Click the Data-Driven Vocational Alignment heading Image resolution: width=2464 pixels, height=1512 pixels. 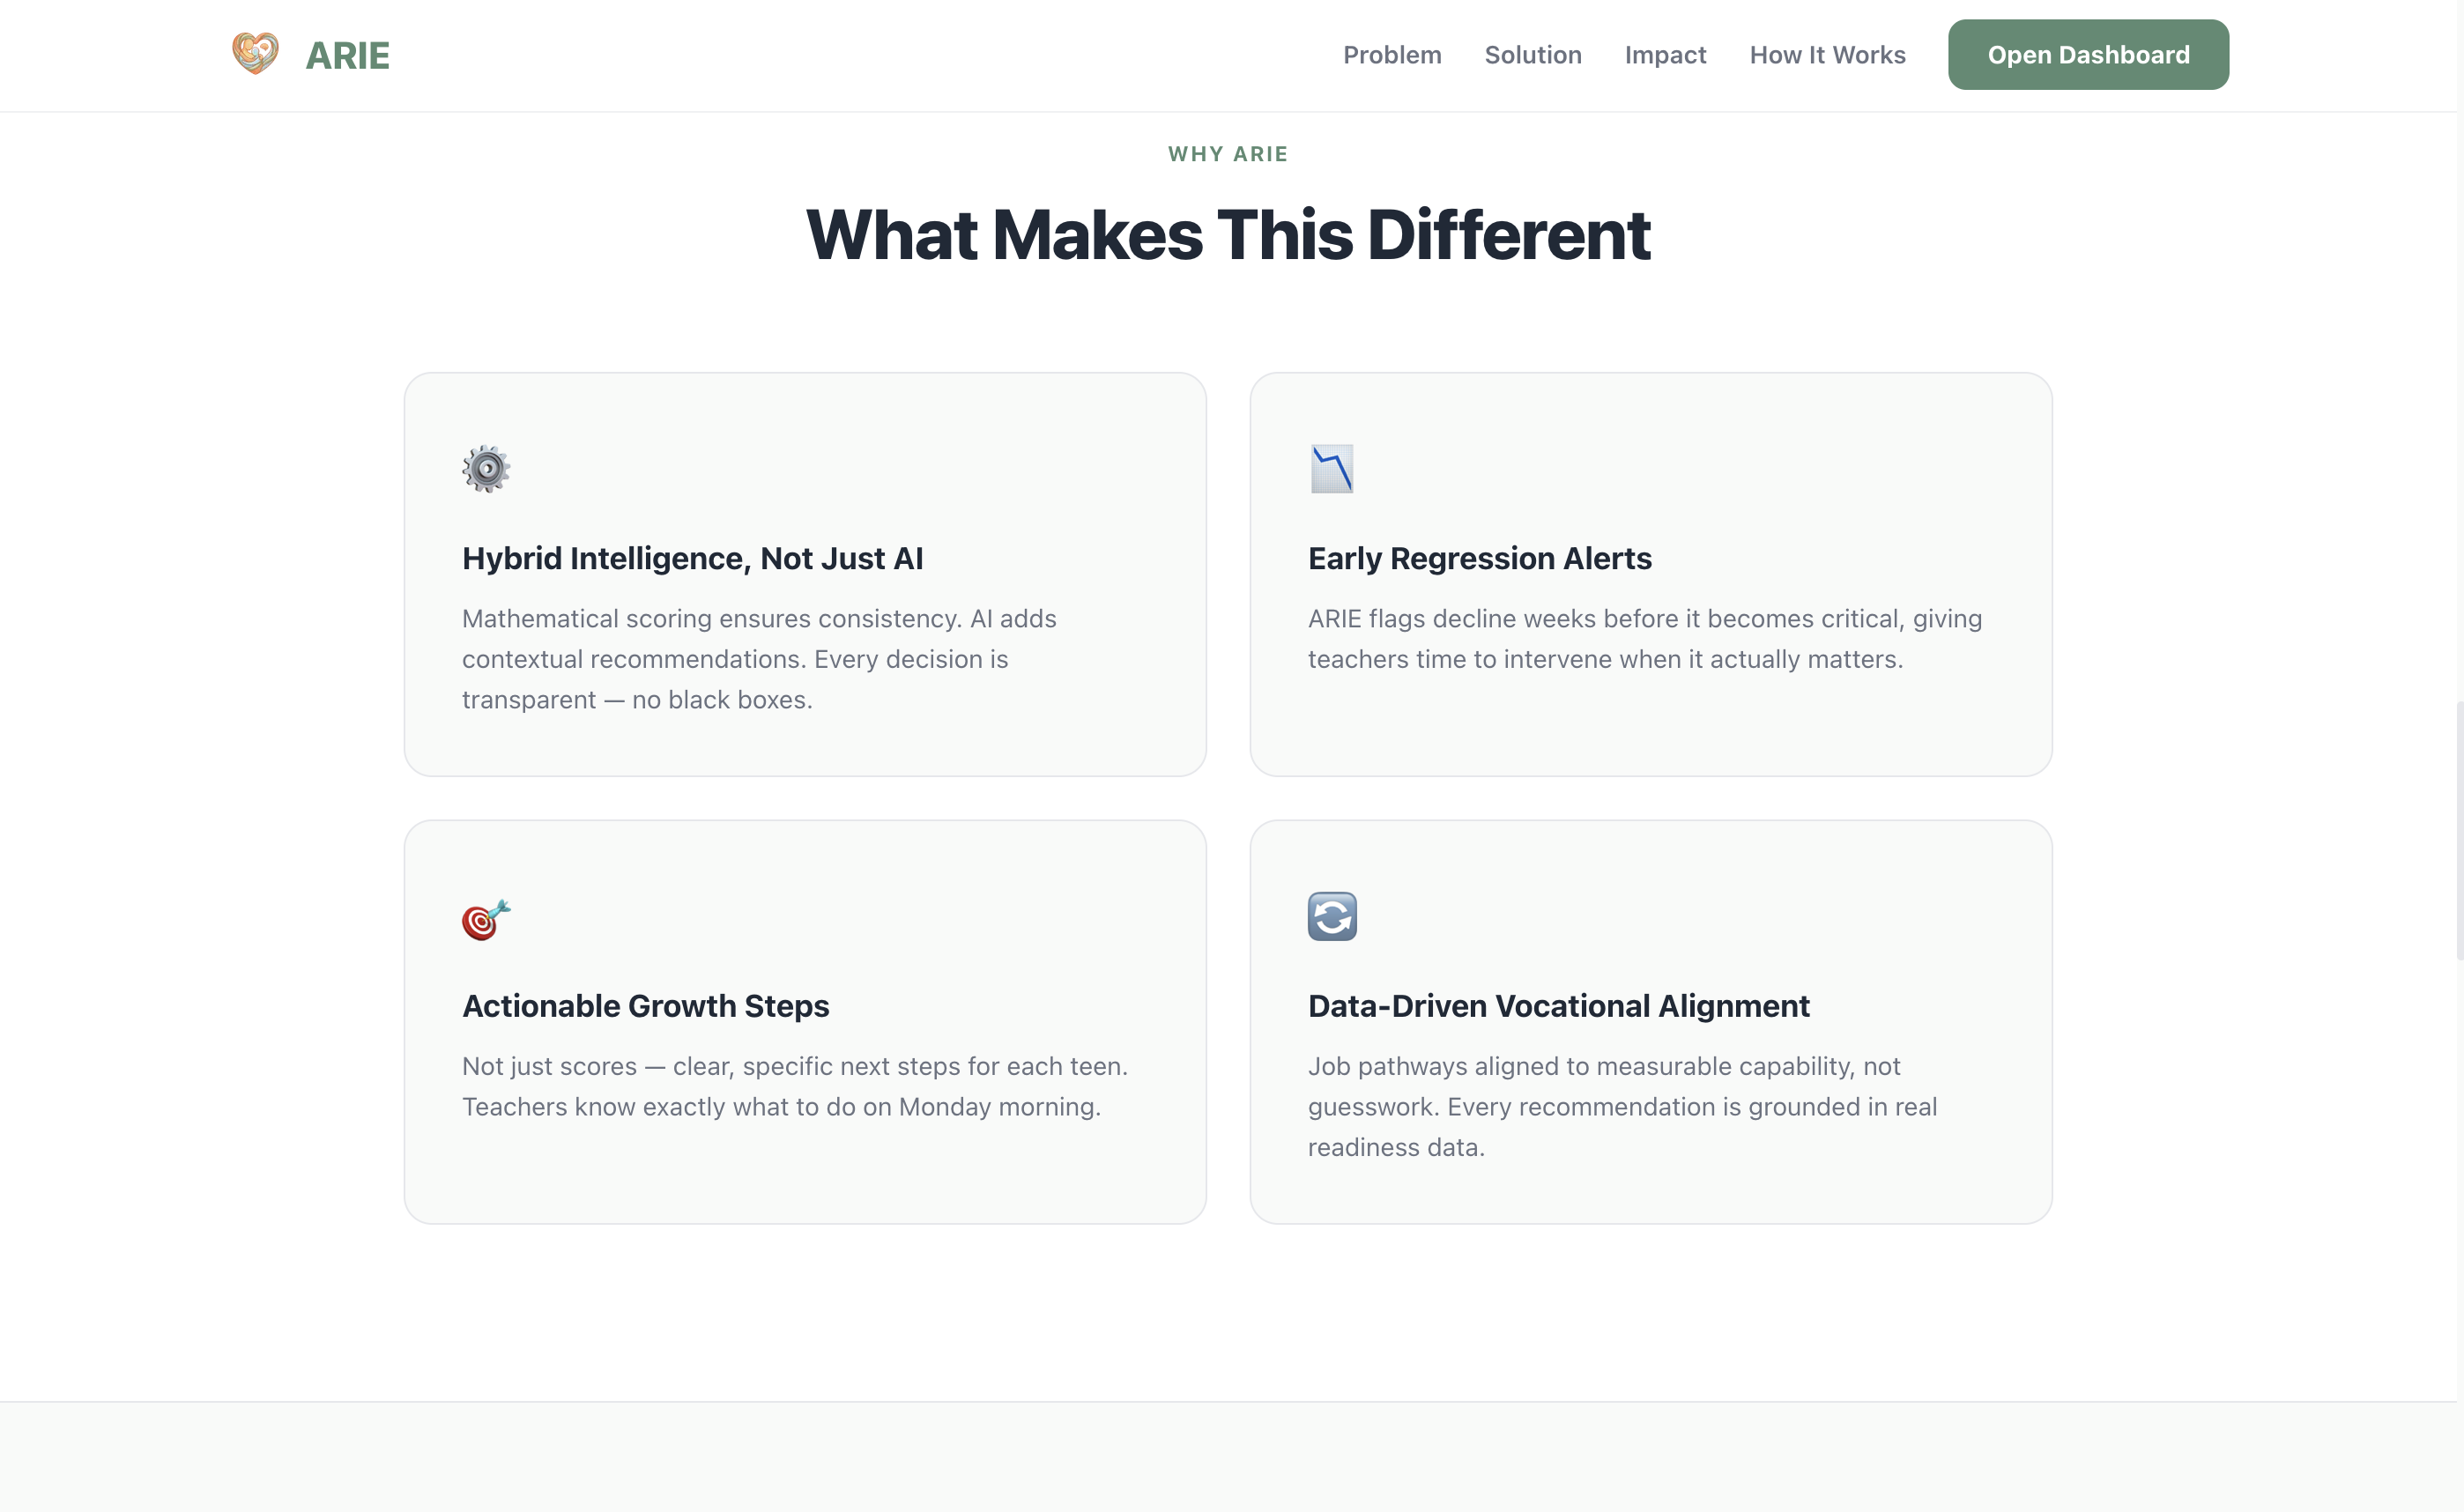(1558, 1006)
